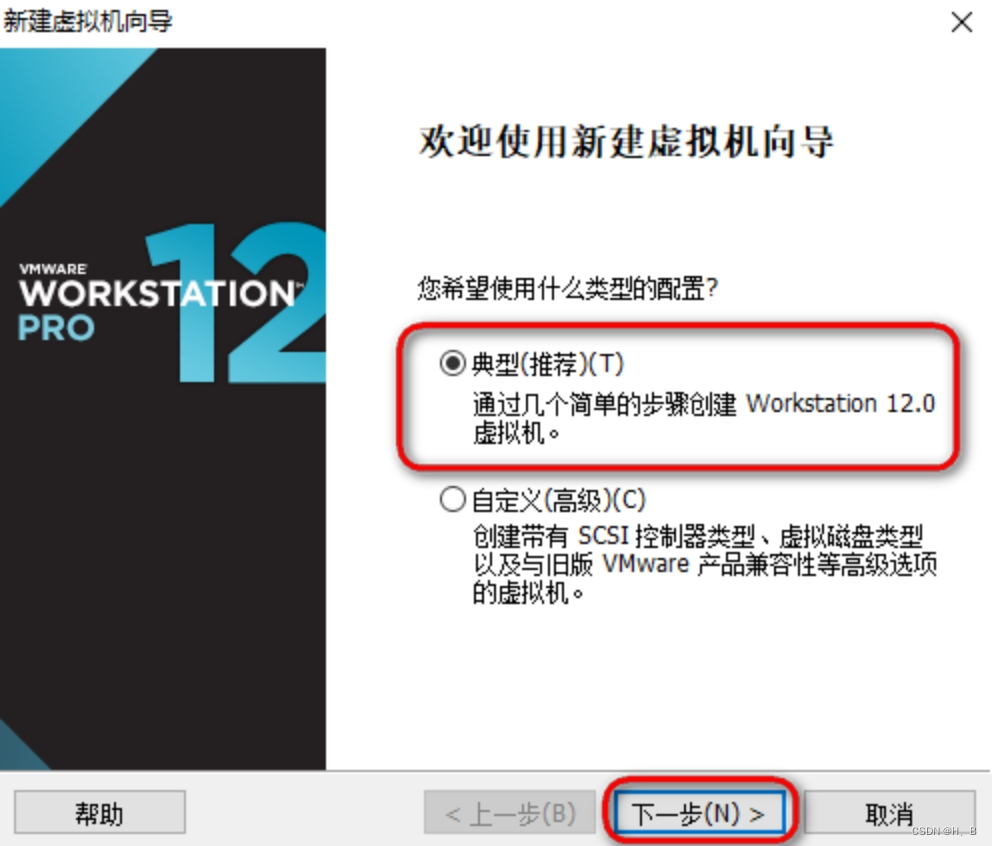Select the 典型(推荐)(T) radio button
992x846 pixels.
tap(452, 364)
